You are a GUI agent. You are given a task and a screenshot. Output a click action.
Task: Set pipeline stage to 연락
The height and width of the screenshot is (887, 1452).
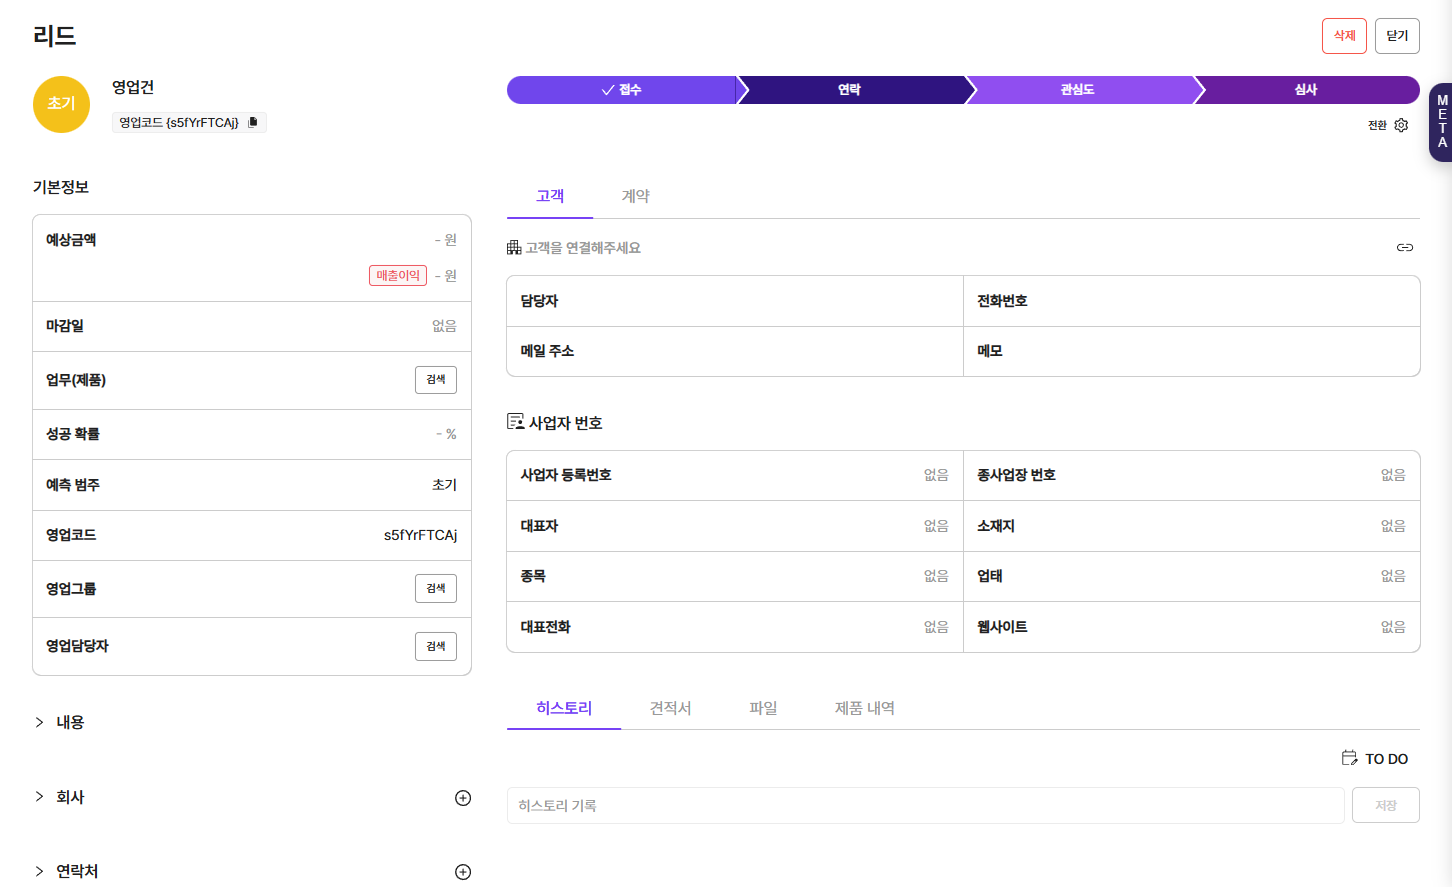point(849,90)
